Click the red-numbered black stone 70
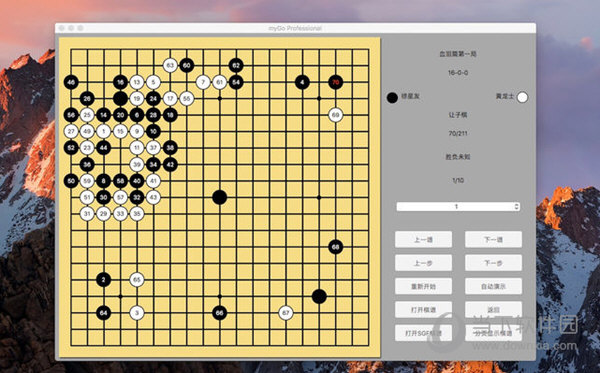Screen dimensions: 600x373 point(336,82)
